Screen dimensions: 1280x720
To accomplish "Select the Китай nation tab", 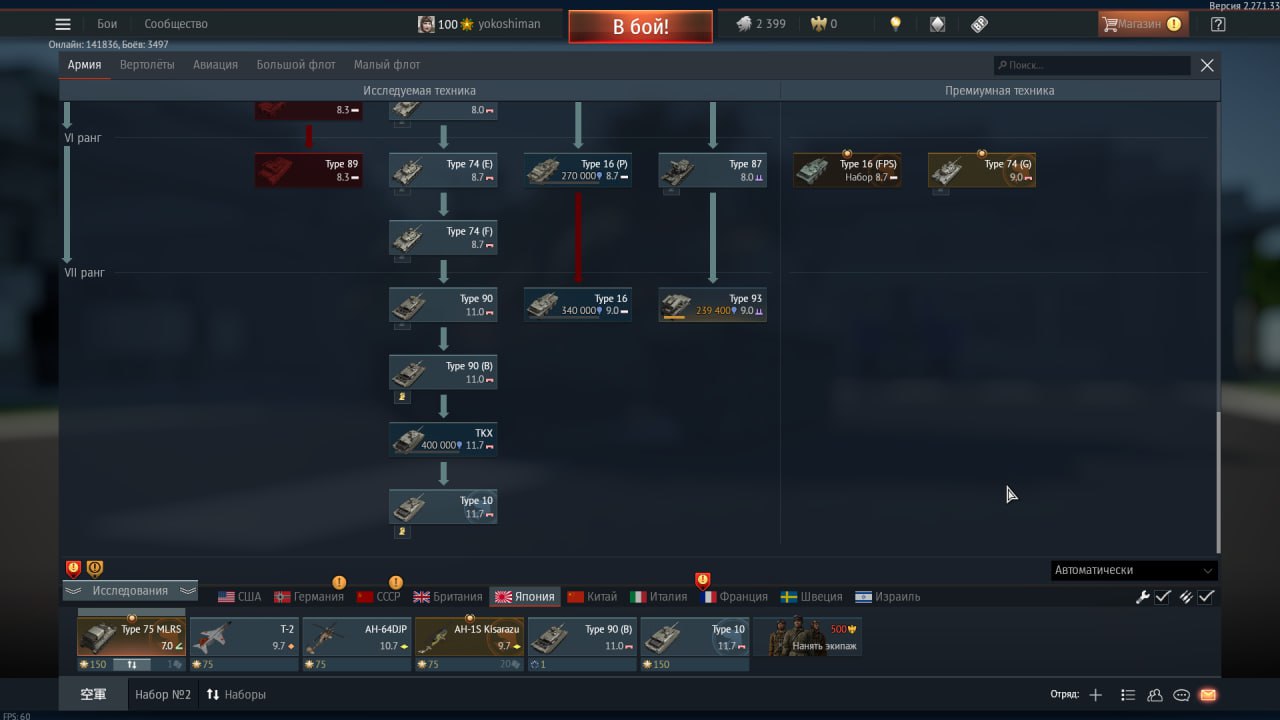I will pyautogui.click(x=592, y=597).
